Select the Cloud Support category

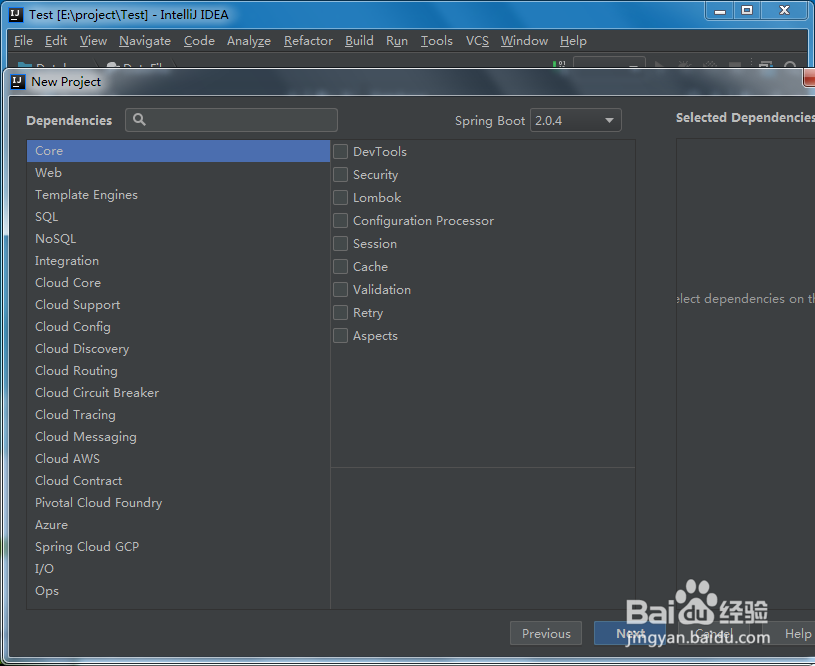coord(178,305)
